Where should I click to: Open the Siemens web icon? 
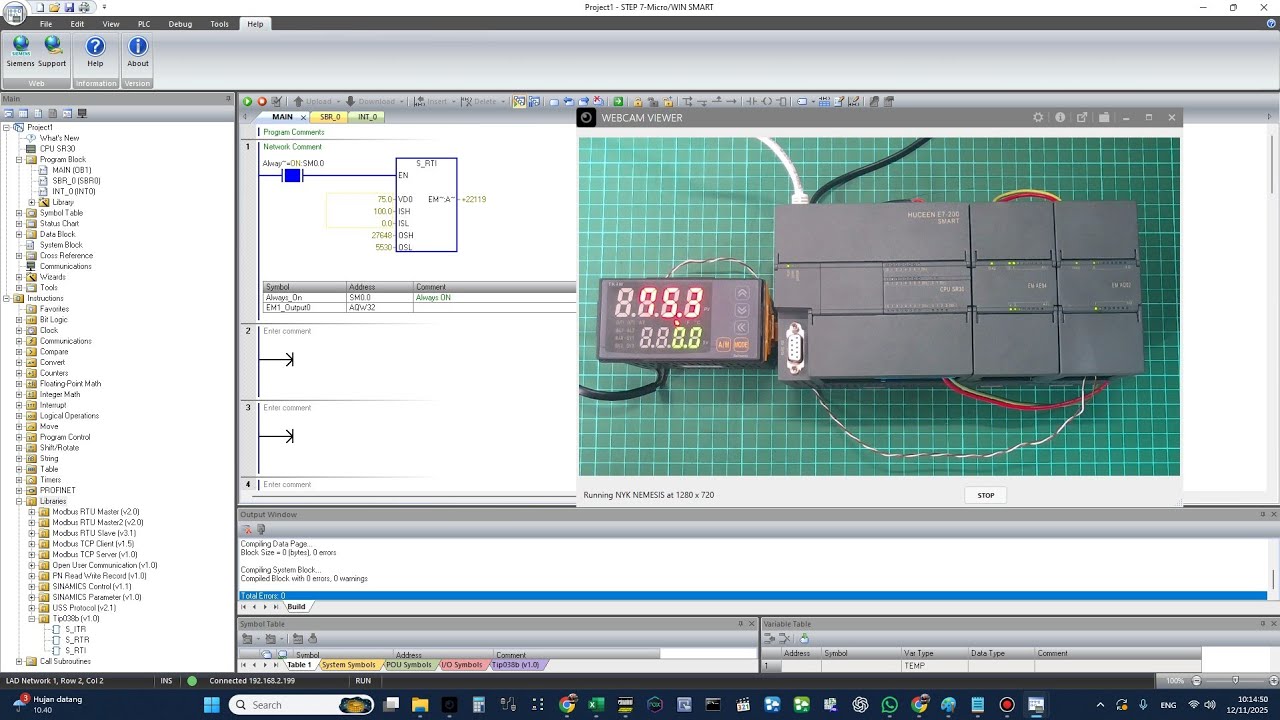tap(20, 51)
